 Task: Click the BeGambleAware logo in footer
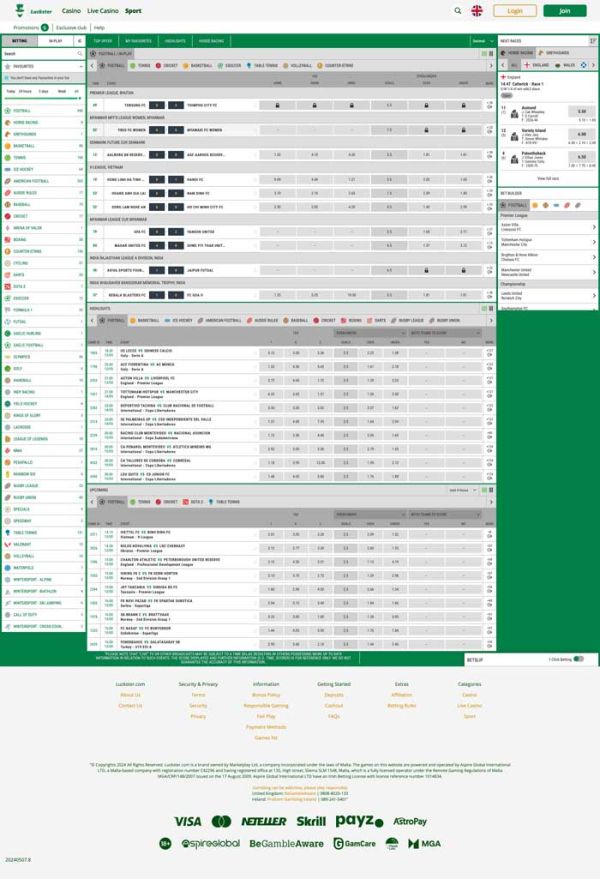pyautogui.click(x=286, y=843)
